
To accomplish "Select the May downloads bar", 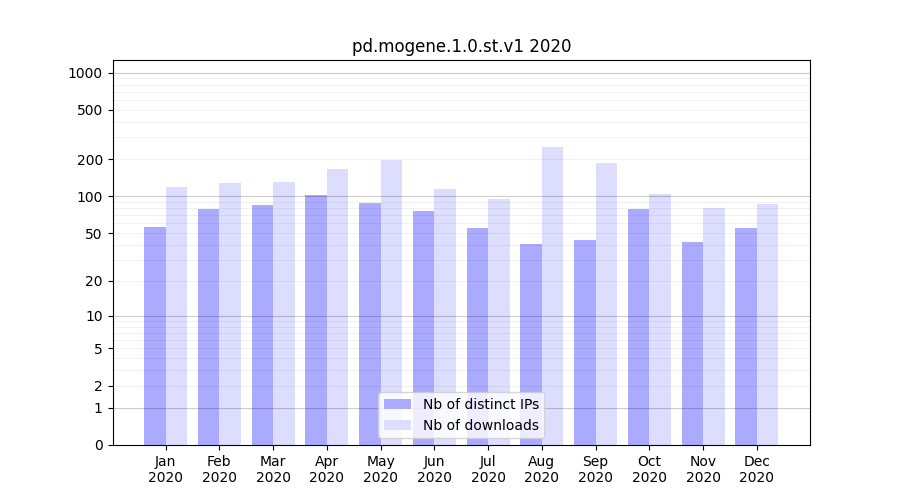I will click(x=391, y=302).
